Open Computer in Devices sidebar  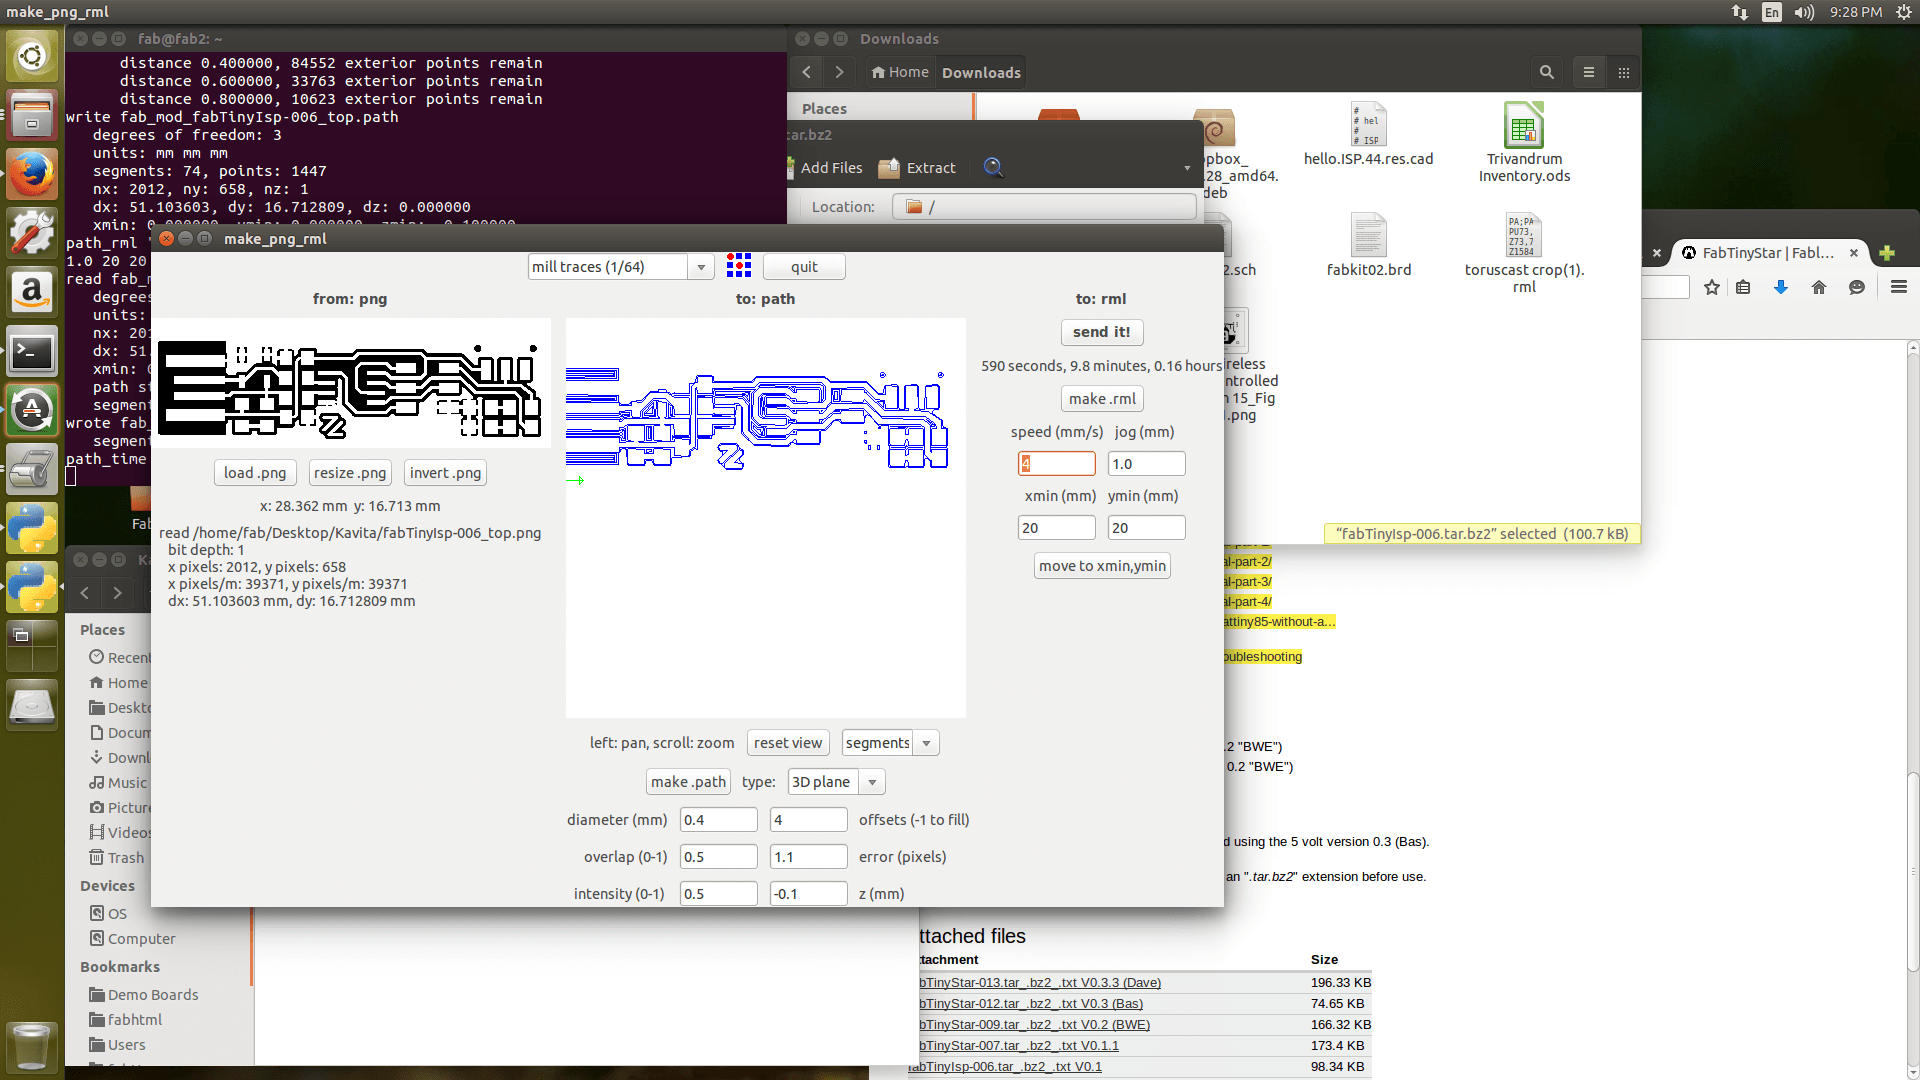click(141, 939)
